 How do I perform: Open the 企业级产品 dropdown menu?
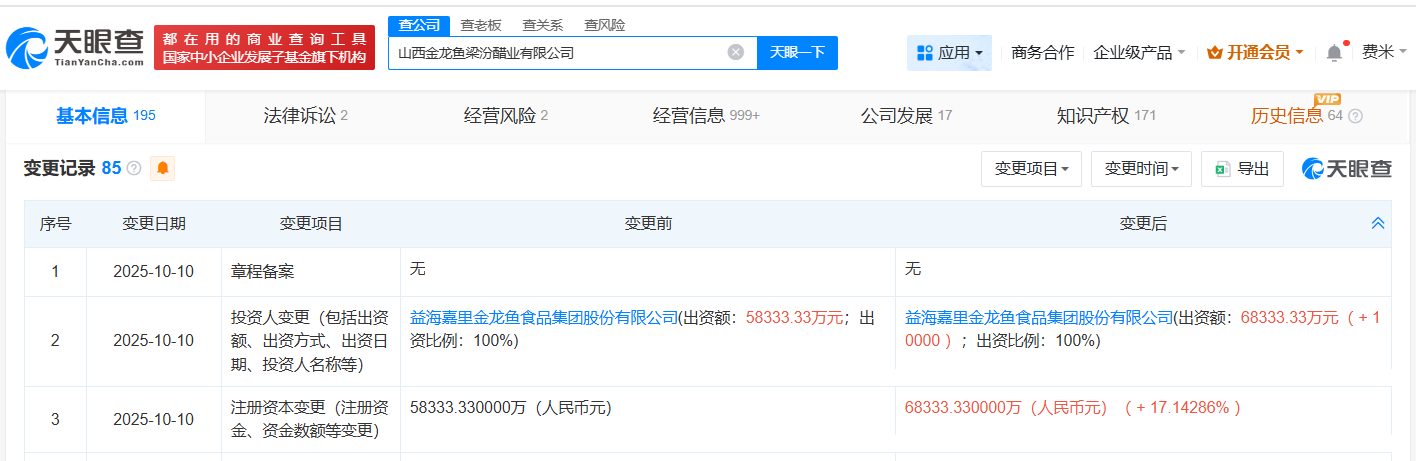coord(1139,52)
